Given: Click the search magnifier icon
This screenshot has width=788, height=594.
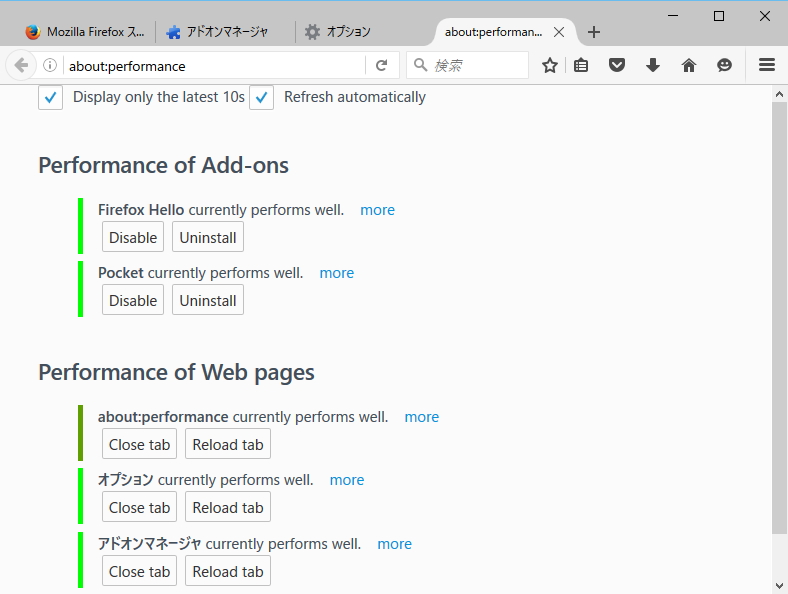Looking at the screenshot, I should (x=420, y=65).
